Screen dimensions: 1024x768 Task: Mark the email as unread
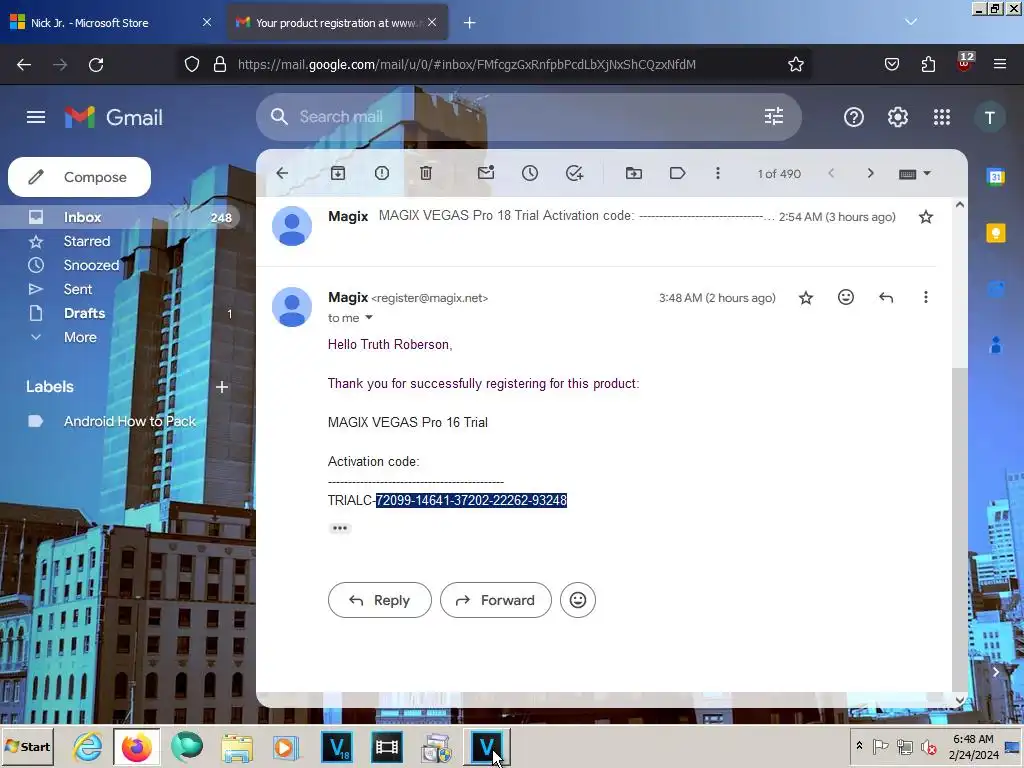[486, 173]
